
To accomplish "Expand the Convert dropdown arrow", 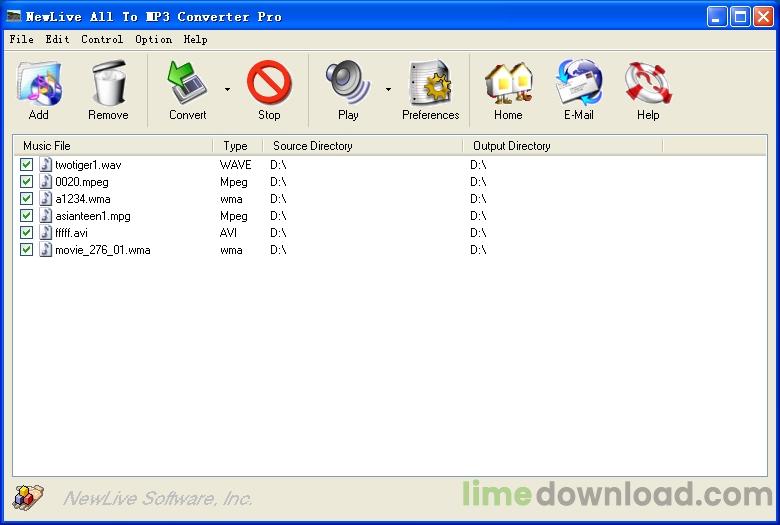I will (x=227, y=90).
